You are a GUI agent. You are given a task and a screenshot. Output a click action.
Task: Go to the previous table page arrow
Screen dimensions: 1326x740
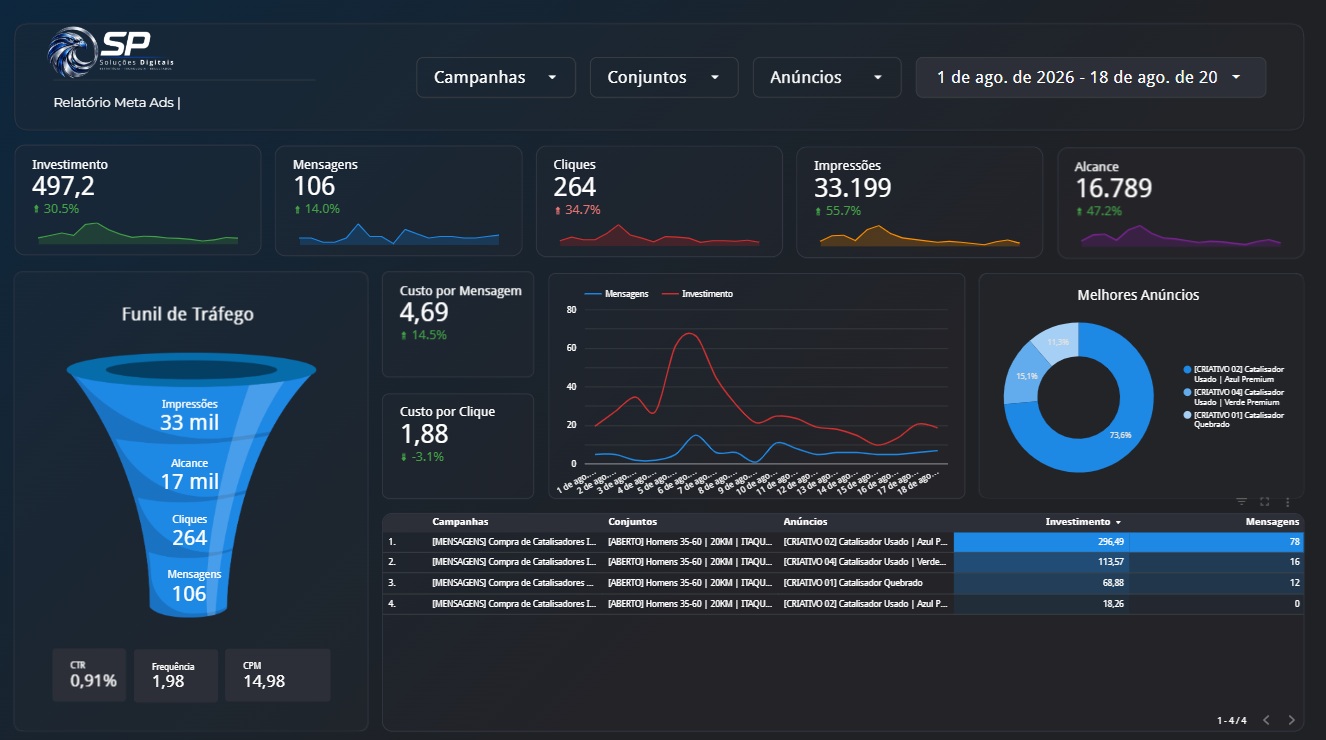click(1266, 720)
